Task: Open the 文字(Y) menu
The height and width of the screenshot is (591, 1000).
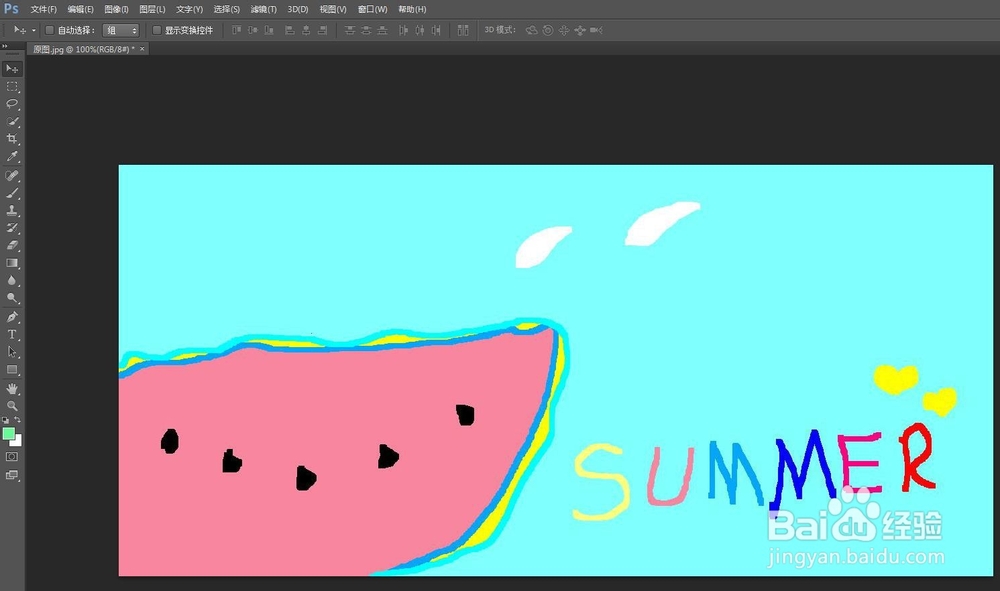Action: click(189, 10)
